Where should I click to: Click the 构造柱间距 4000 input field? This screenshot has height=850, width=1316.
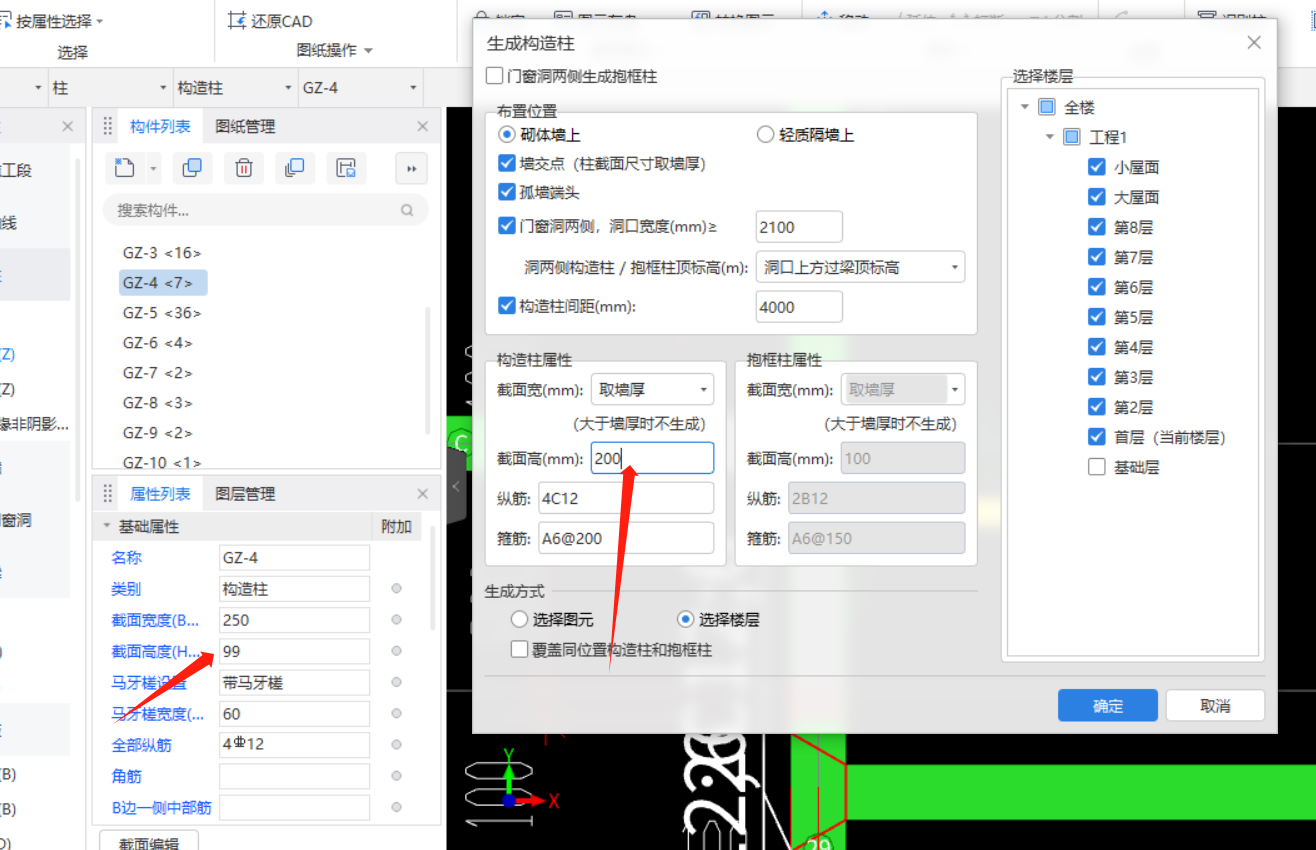799,307
